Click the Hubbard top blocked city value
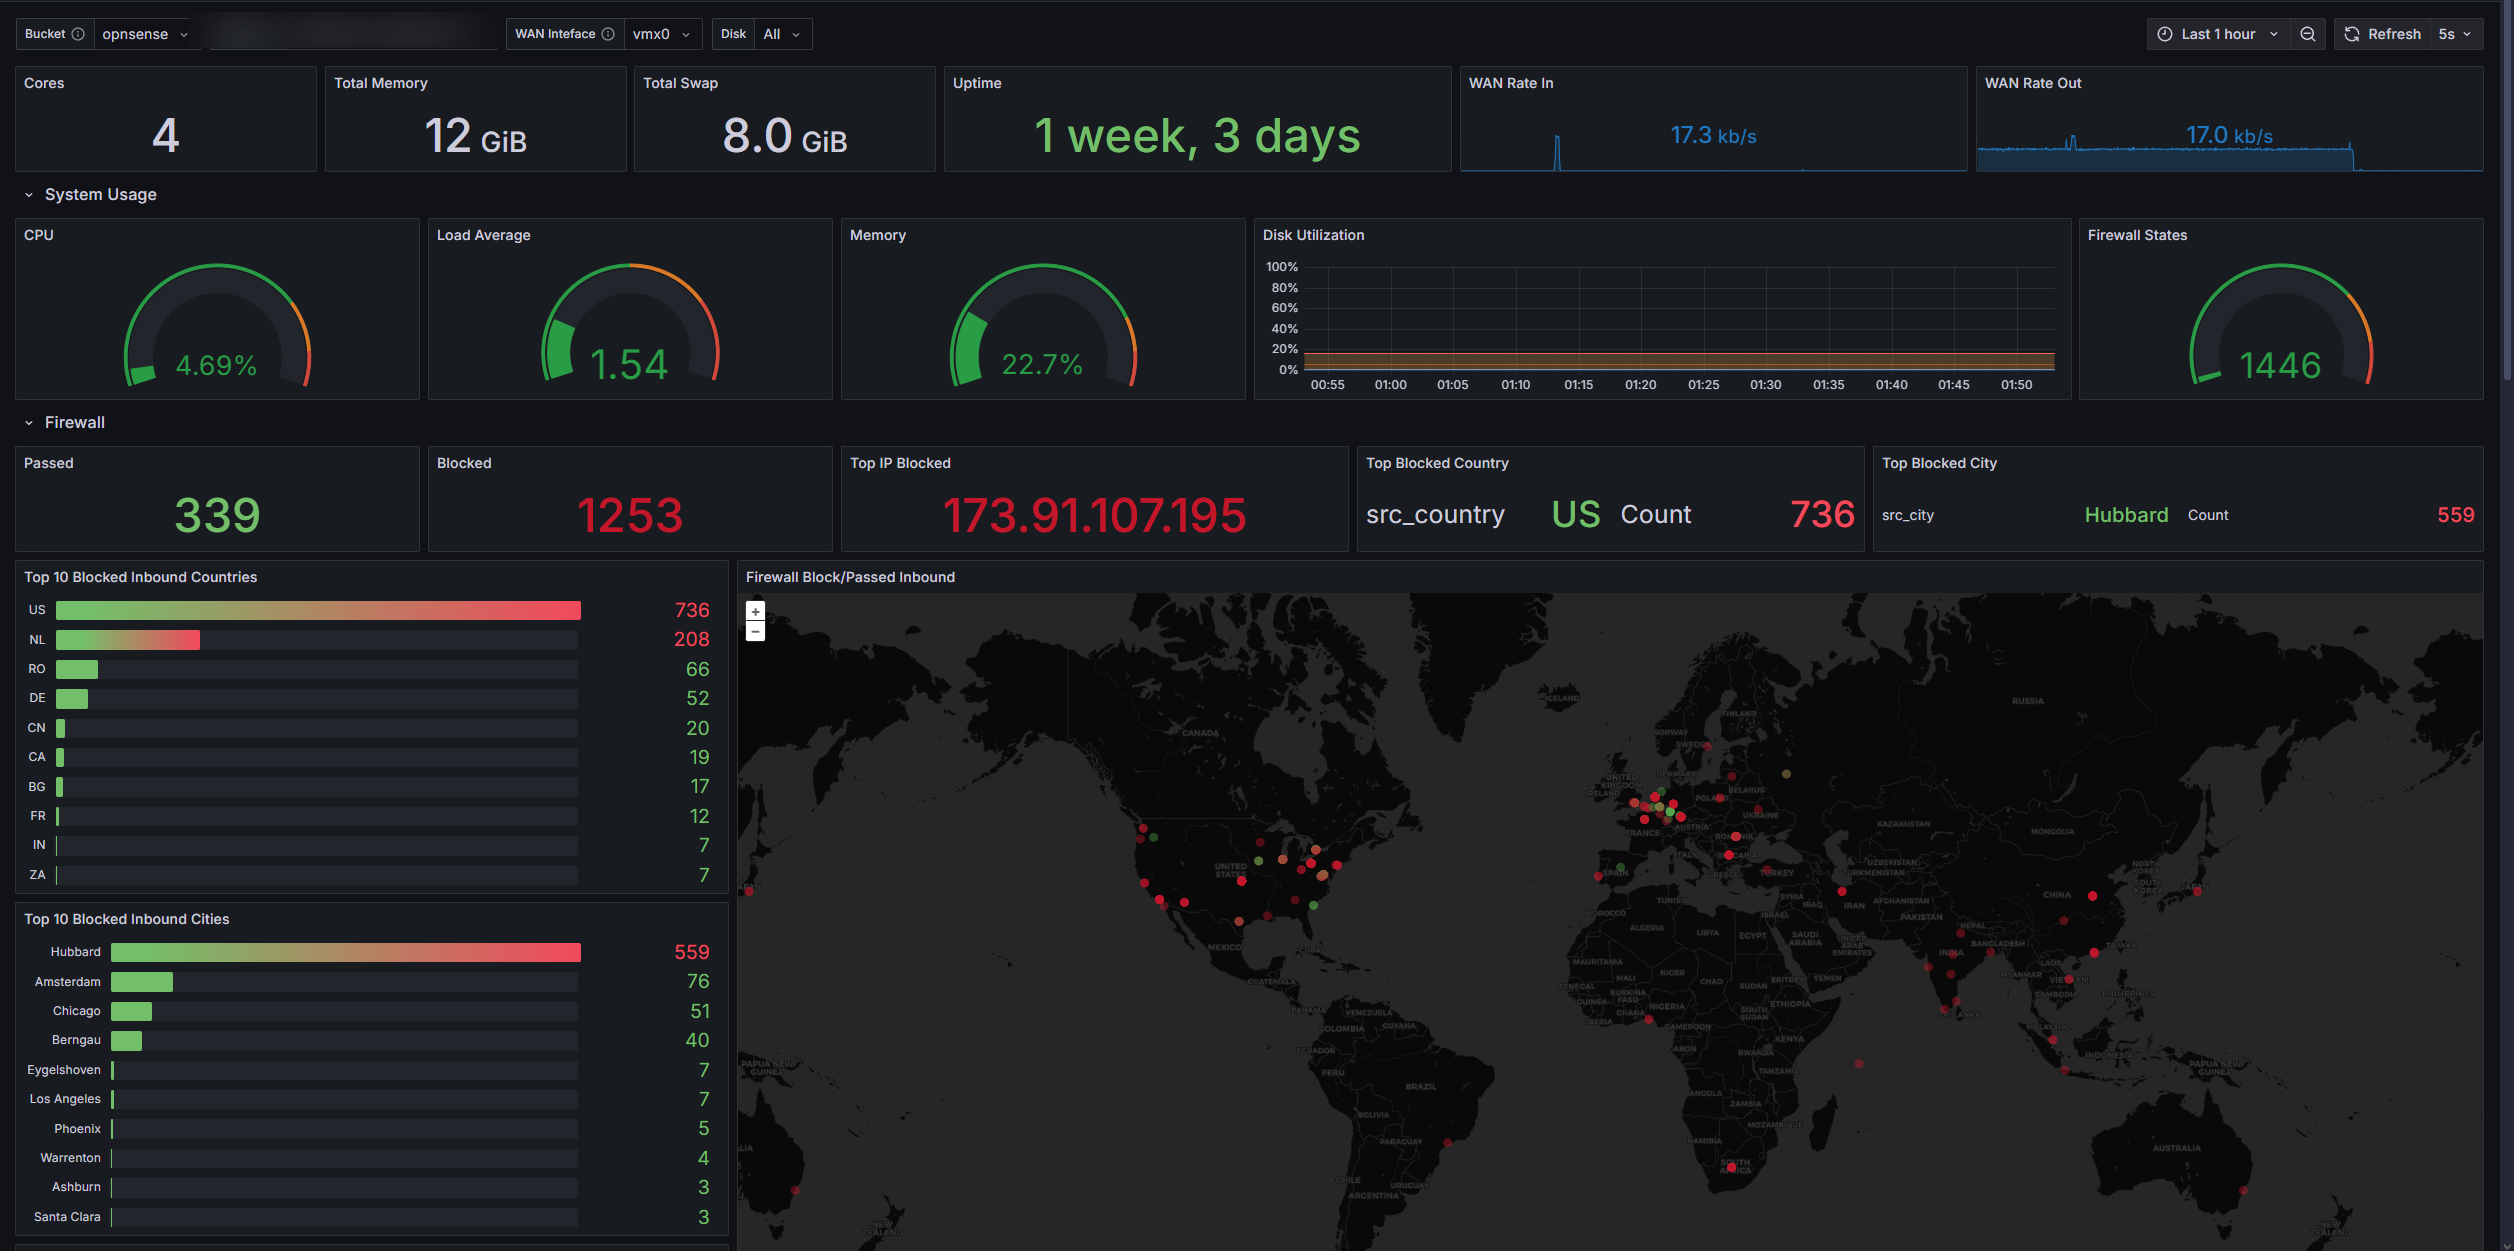 2127,515
